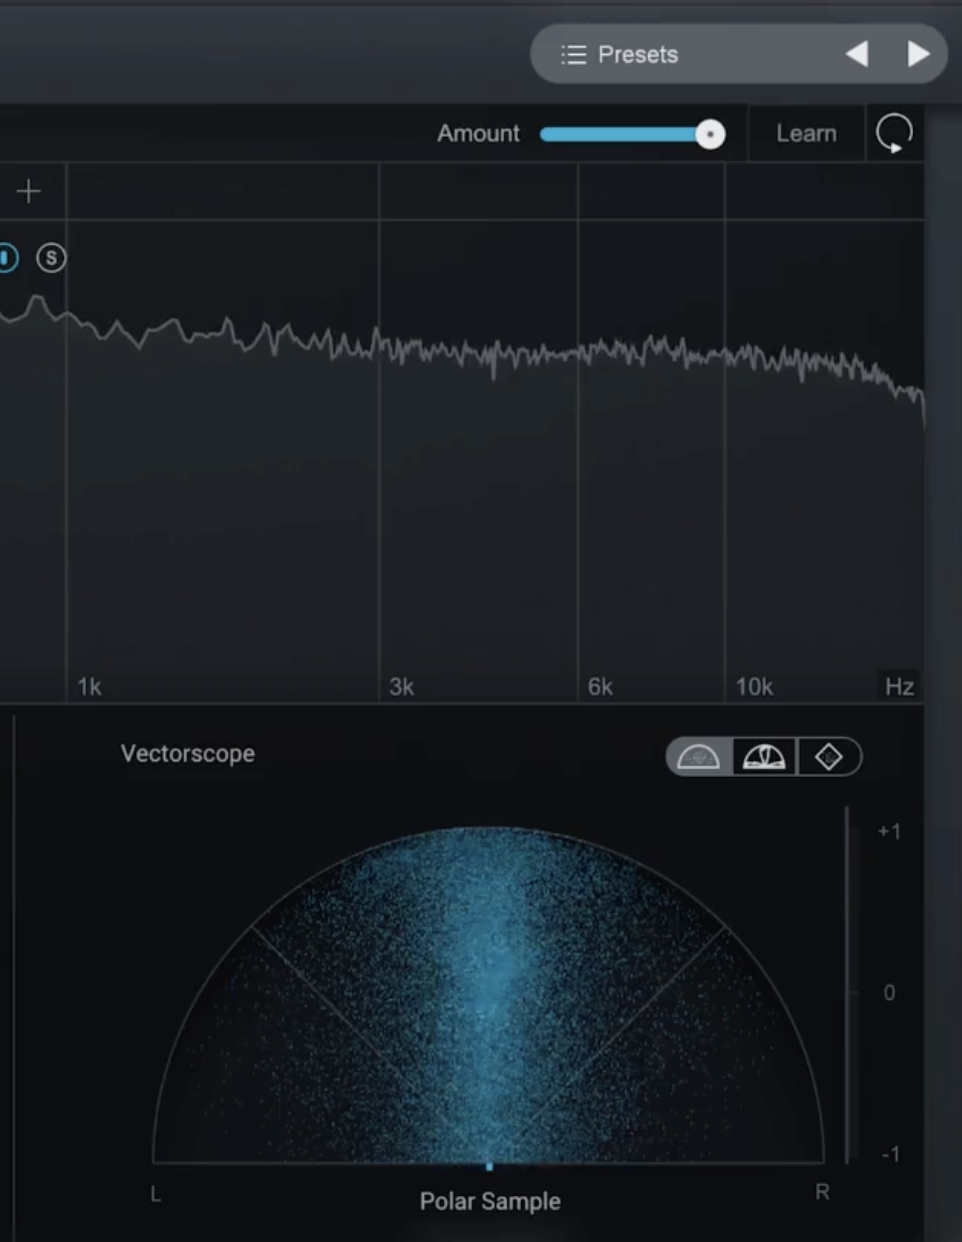Activate the Learn mode
The image size is (962, 1242).
click(x=806, y=133)
